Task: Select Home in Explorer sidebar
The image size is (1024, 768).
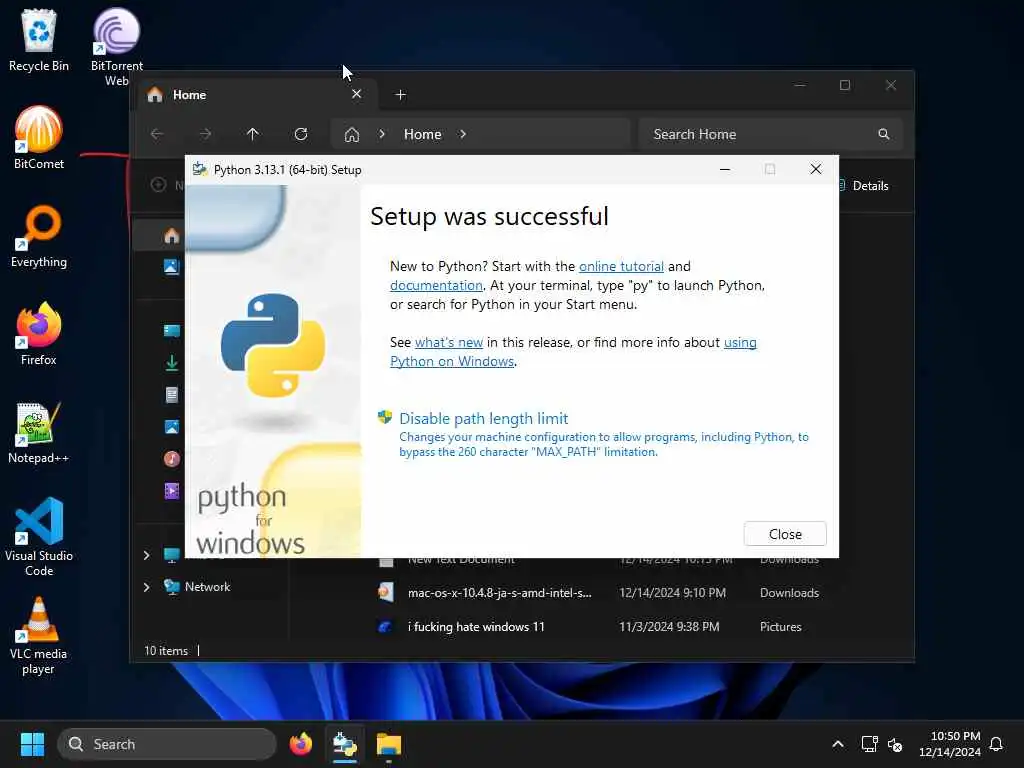Action: click(x=172, y=236)
